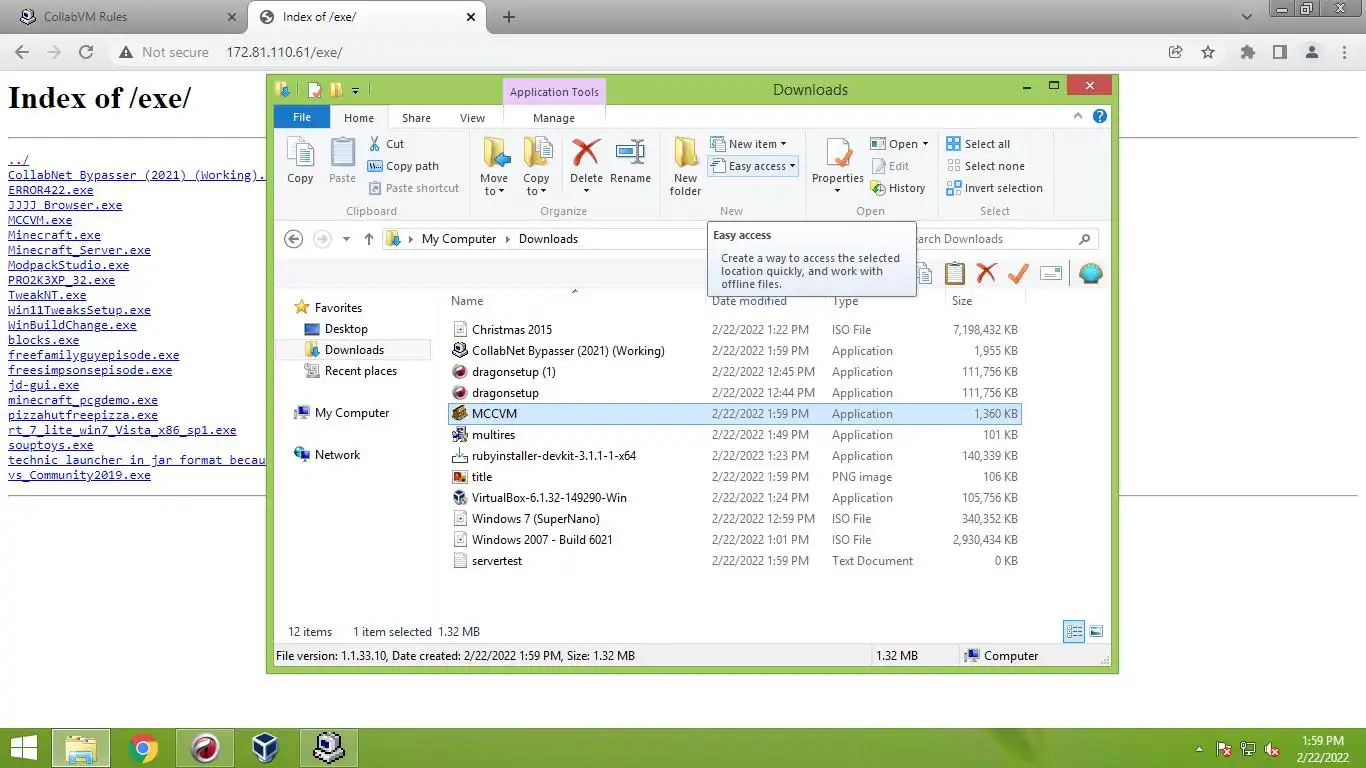Viewport: 1366px width, 768px height.
Task: Click the clipboard paste icon in the command toolbar
Action: click(x=955, y=273)
